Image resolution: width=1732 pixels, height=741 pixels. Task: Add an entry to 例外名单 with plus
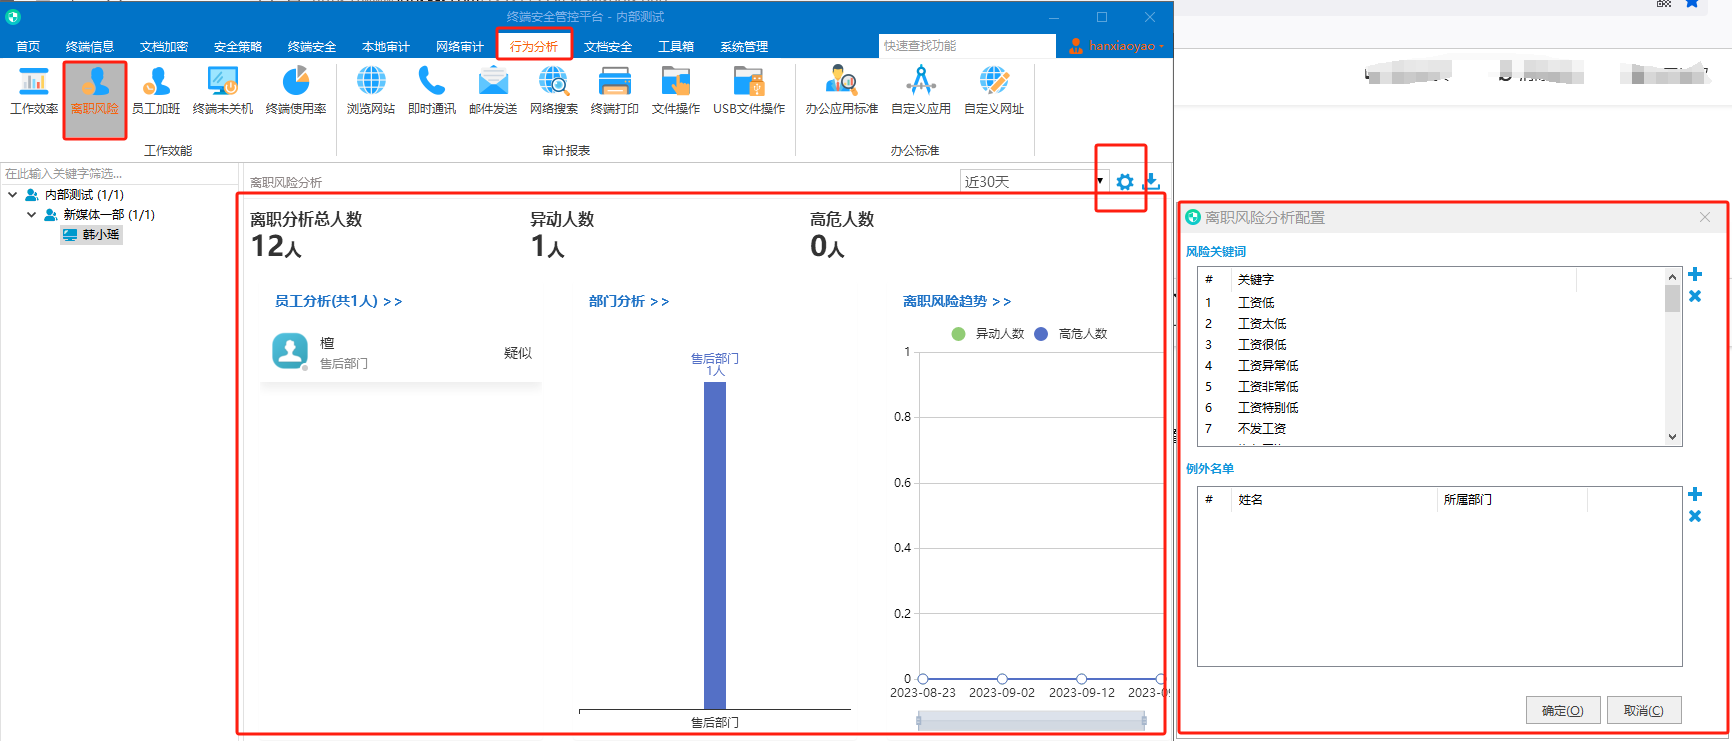1695,495
